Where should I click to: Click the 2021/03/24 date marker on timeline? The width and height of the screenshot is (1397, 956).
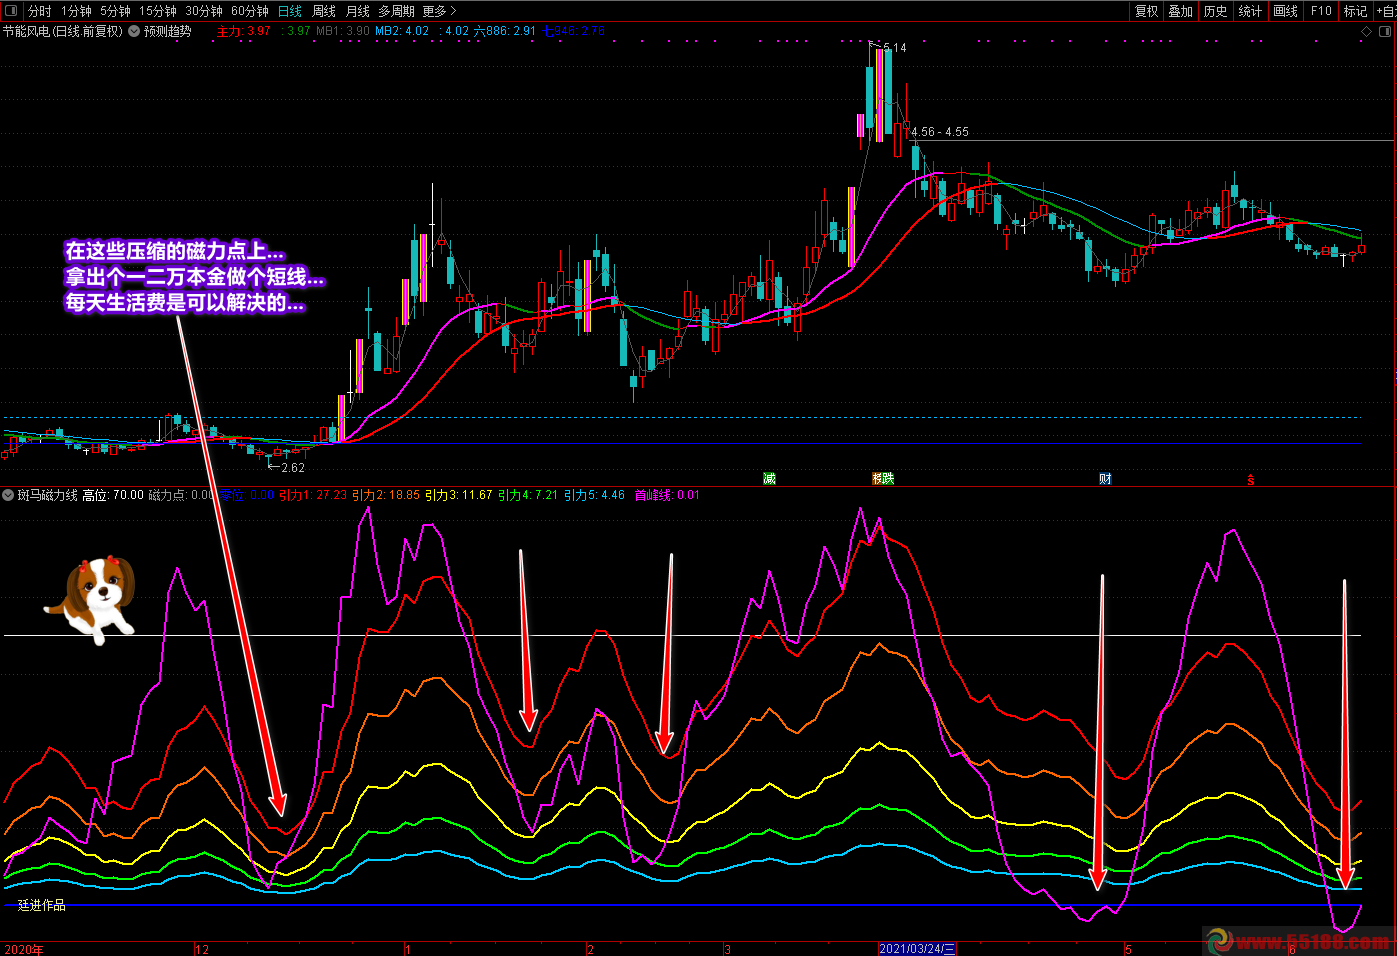pos(917,949)
